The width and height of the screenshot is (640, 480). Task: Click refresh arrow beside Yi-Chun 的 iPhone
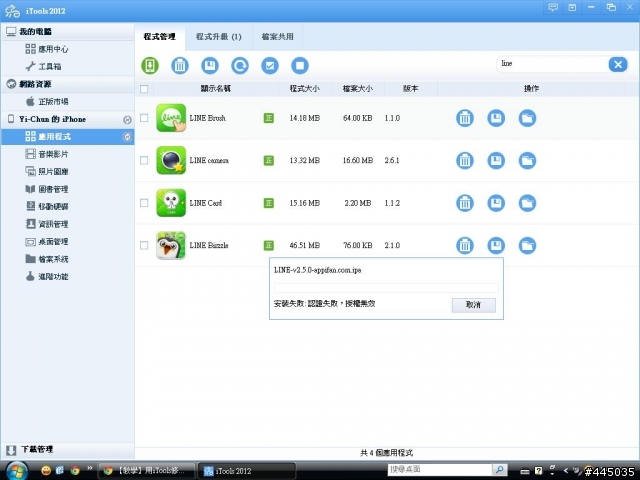point(127,120)
